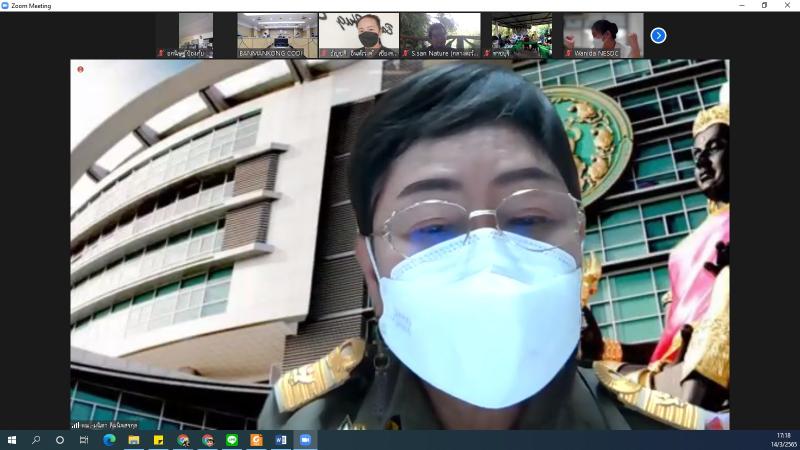Open Windows taskbar search
Screen dimensions: 800x450
click(36, 440)
